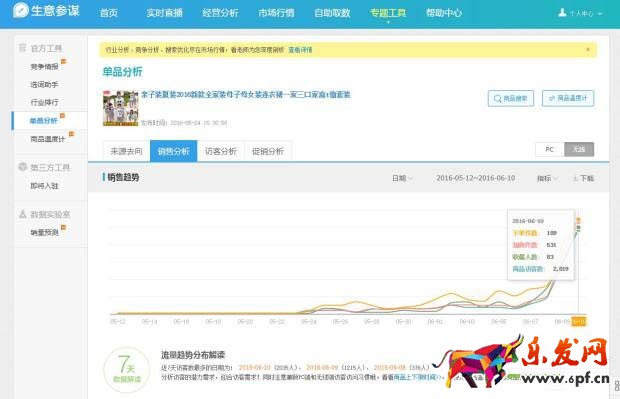The width and height of the screenshot is (620, 399).
Task: Click the 商品搜索 magnifier button
Action: click(510, 98)
